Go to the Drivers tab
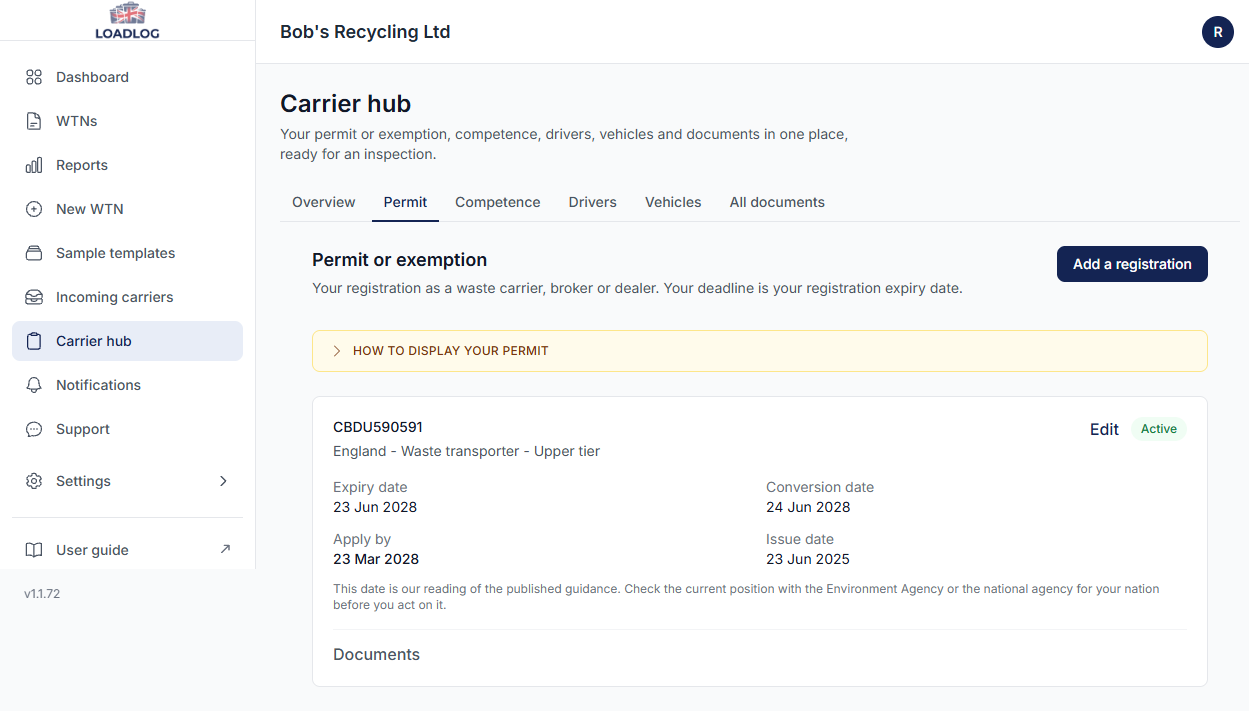Image resolution: width=1249 pixels, height=711 pixels. (593, 202)
